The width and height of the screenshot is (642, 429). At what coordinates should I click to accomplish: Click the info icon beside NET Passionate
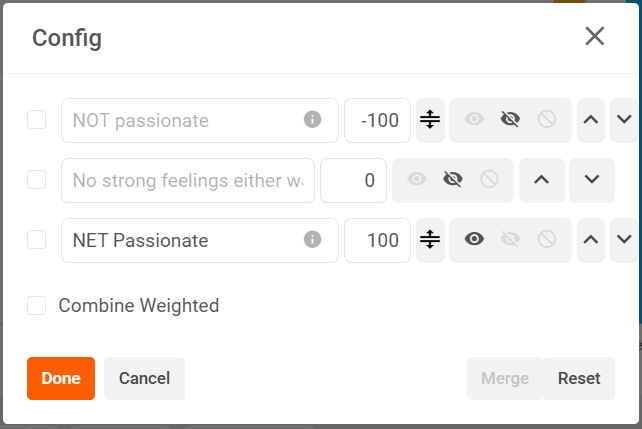[x=312, y=239]
